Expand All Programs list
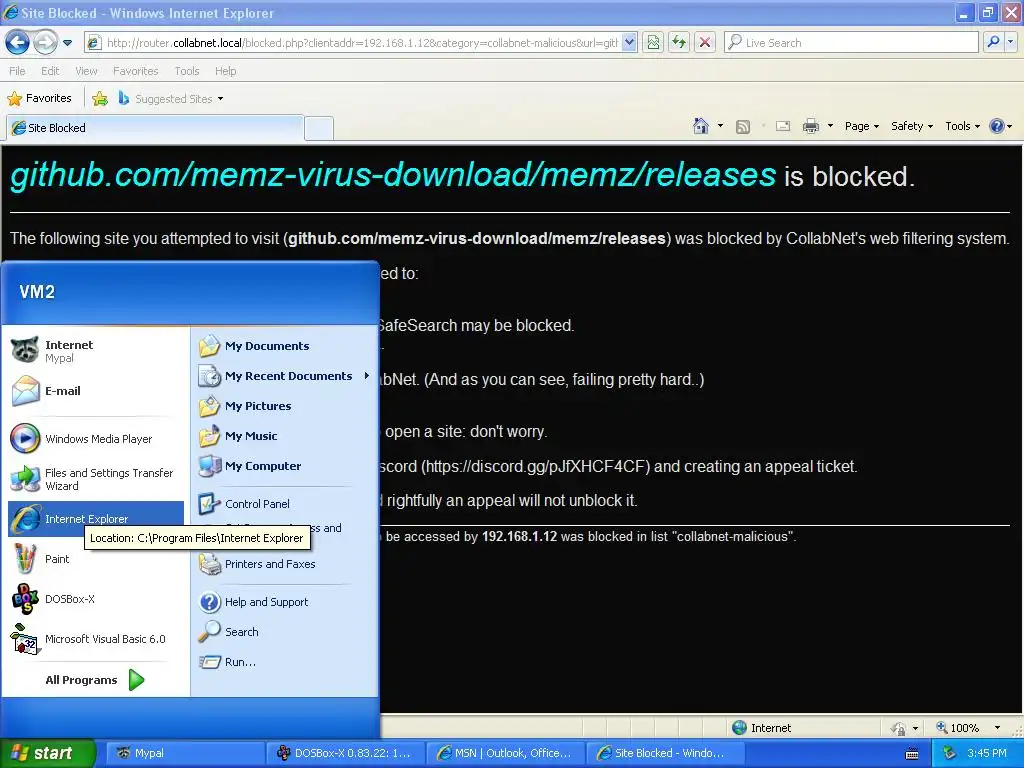Image resolution: width=1024 pixels, height=768 pixels. [96, 680]
